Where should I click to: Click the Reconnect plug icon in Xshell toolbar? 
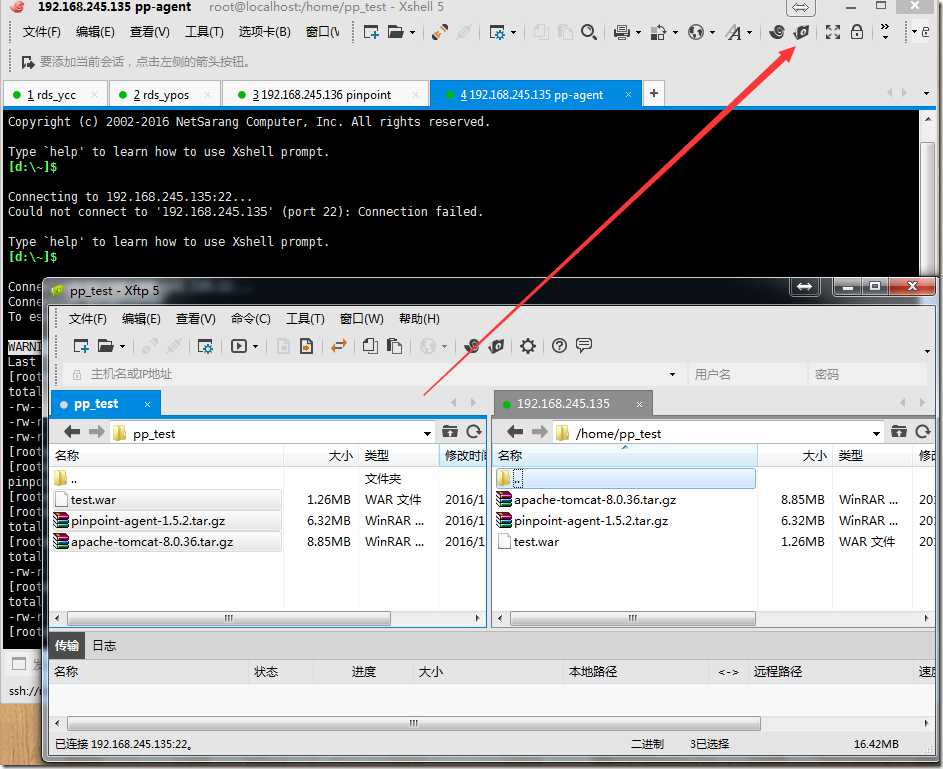point(440,32)
